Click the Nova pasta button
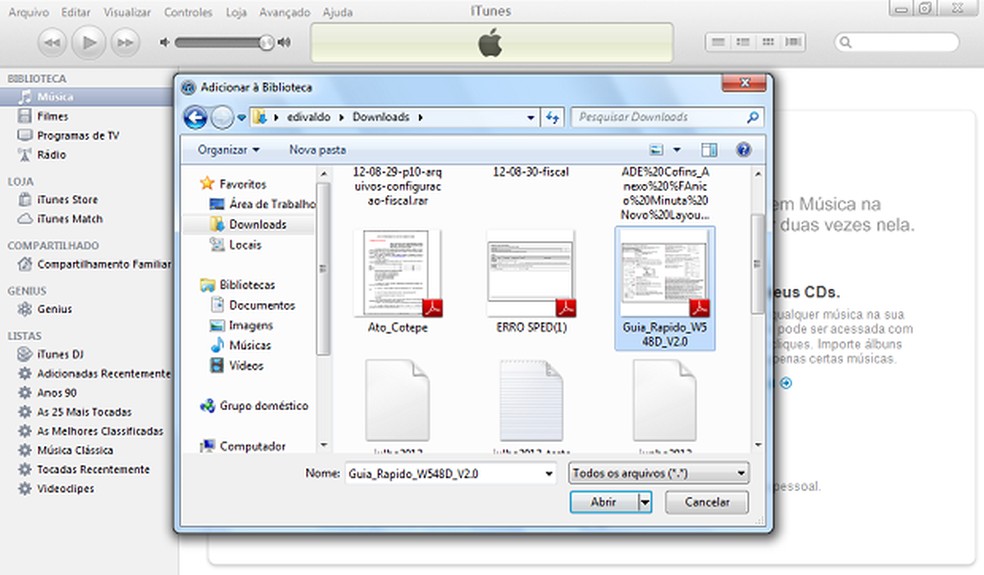 pyautogui.click(x=318, y=150)
